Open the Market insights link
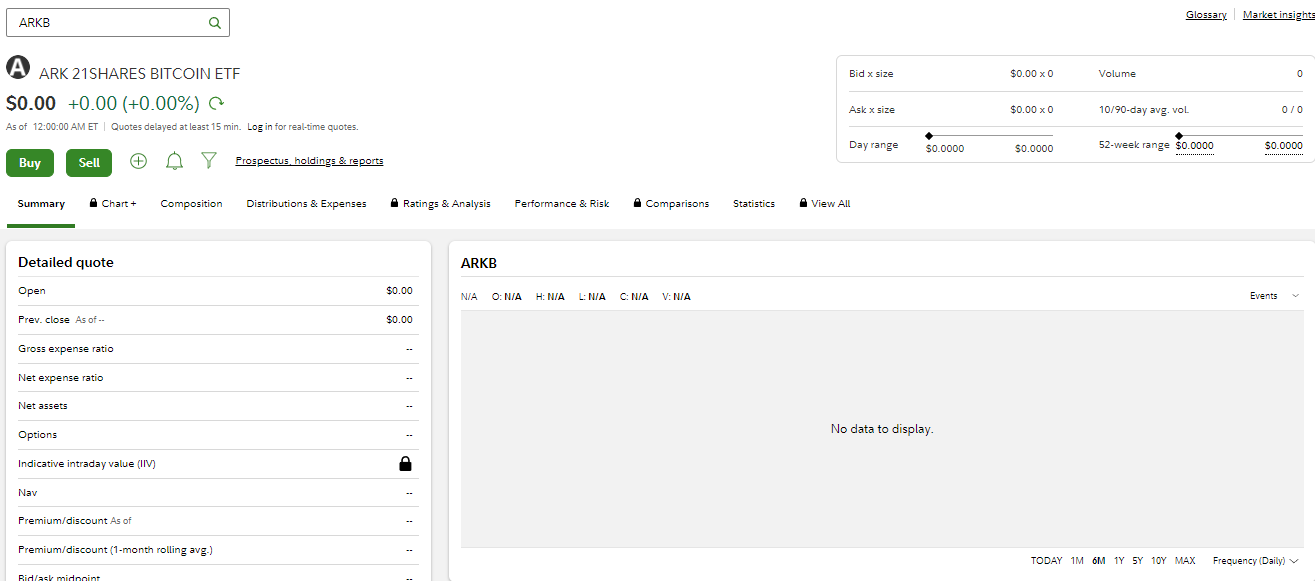Viewport: 1315px width, 583px height. [1279, 15]
